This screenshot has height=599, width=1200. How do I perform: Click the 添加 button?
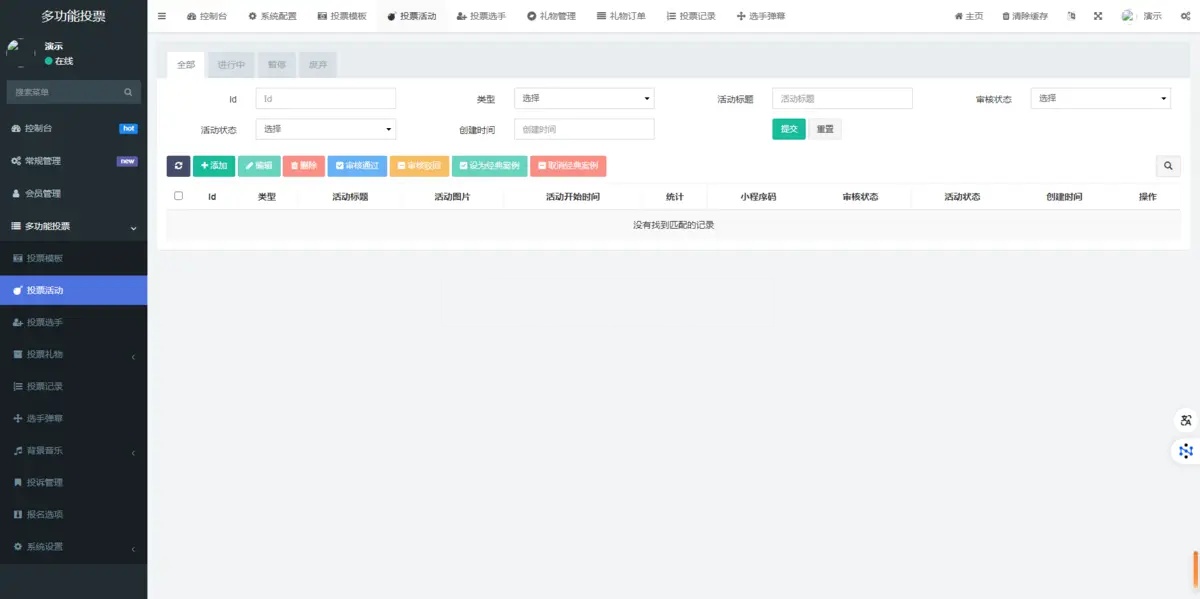[214, 166]
